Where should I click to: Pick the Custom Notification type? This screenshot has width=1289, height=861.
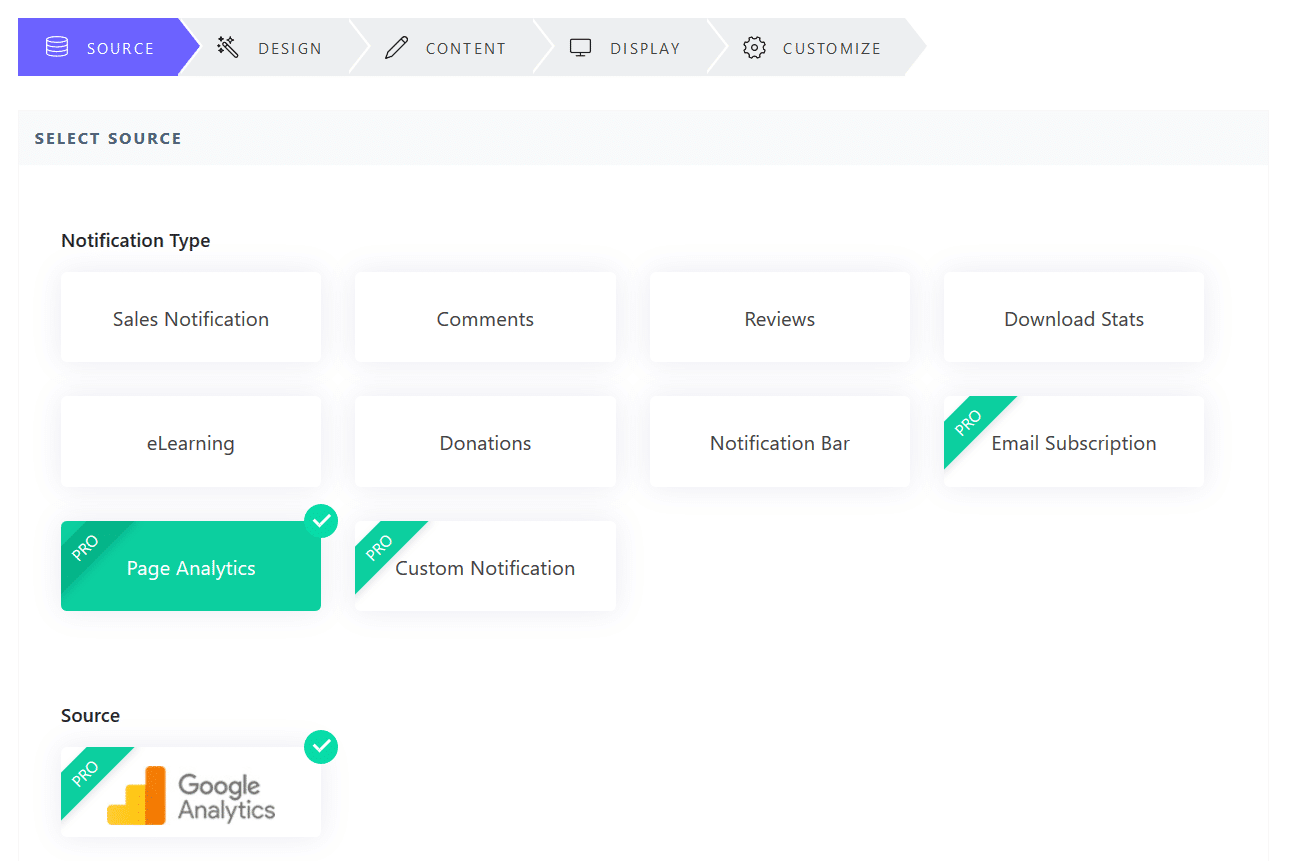pyautogui.click(x=485, y=566)
